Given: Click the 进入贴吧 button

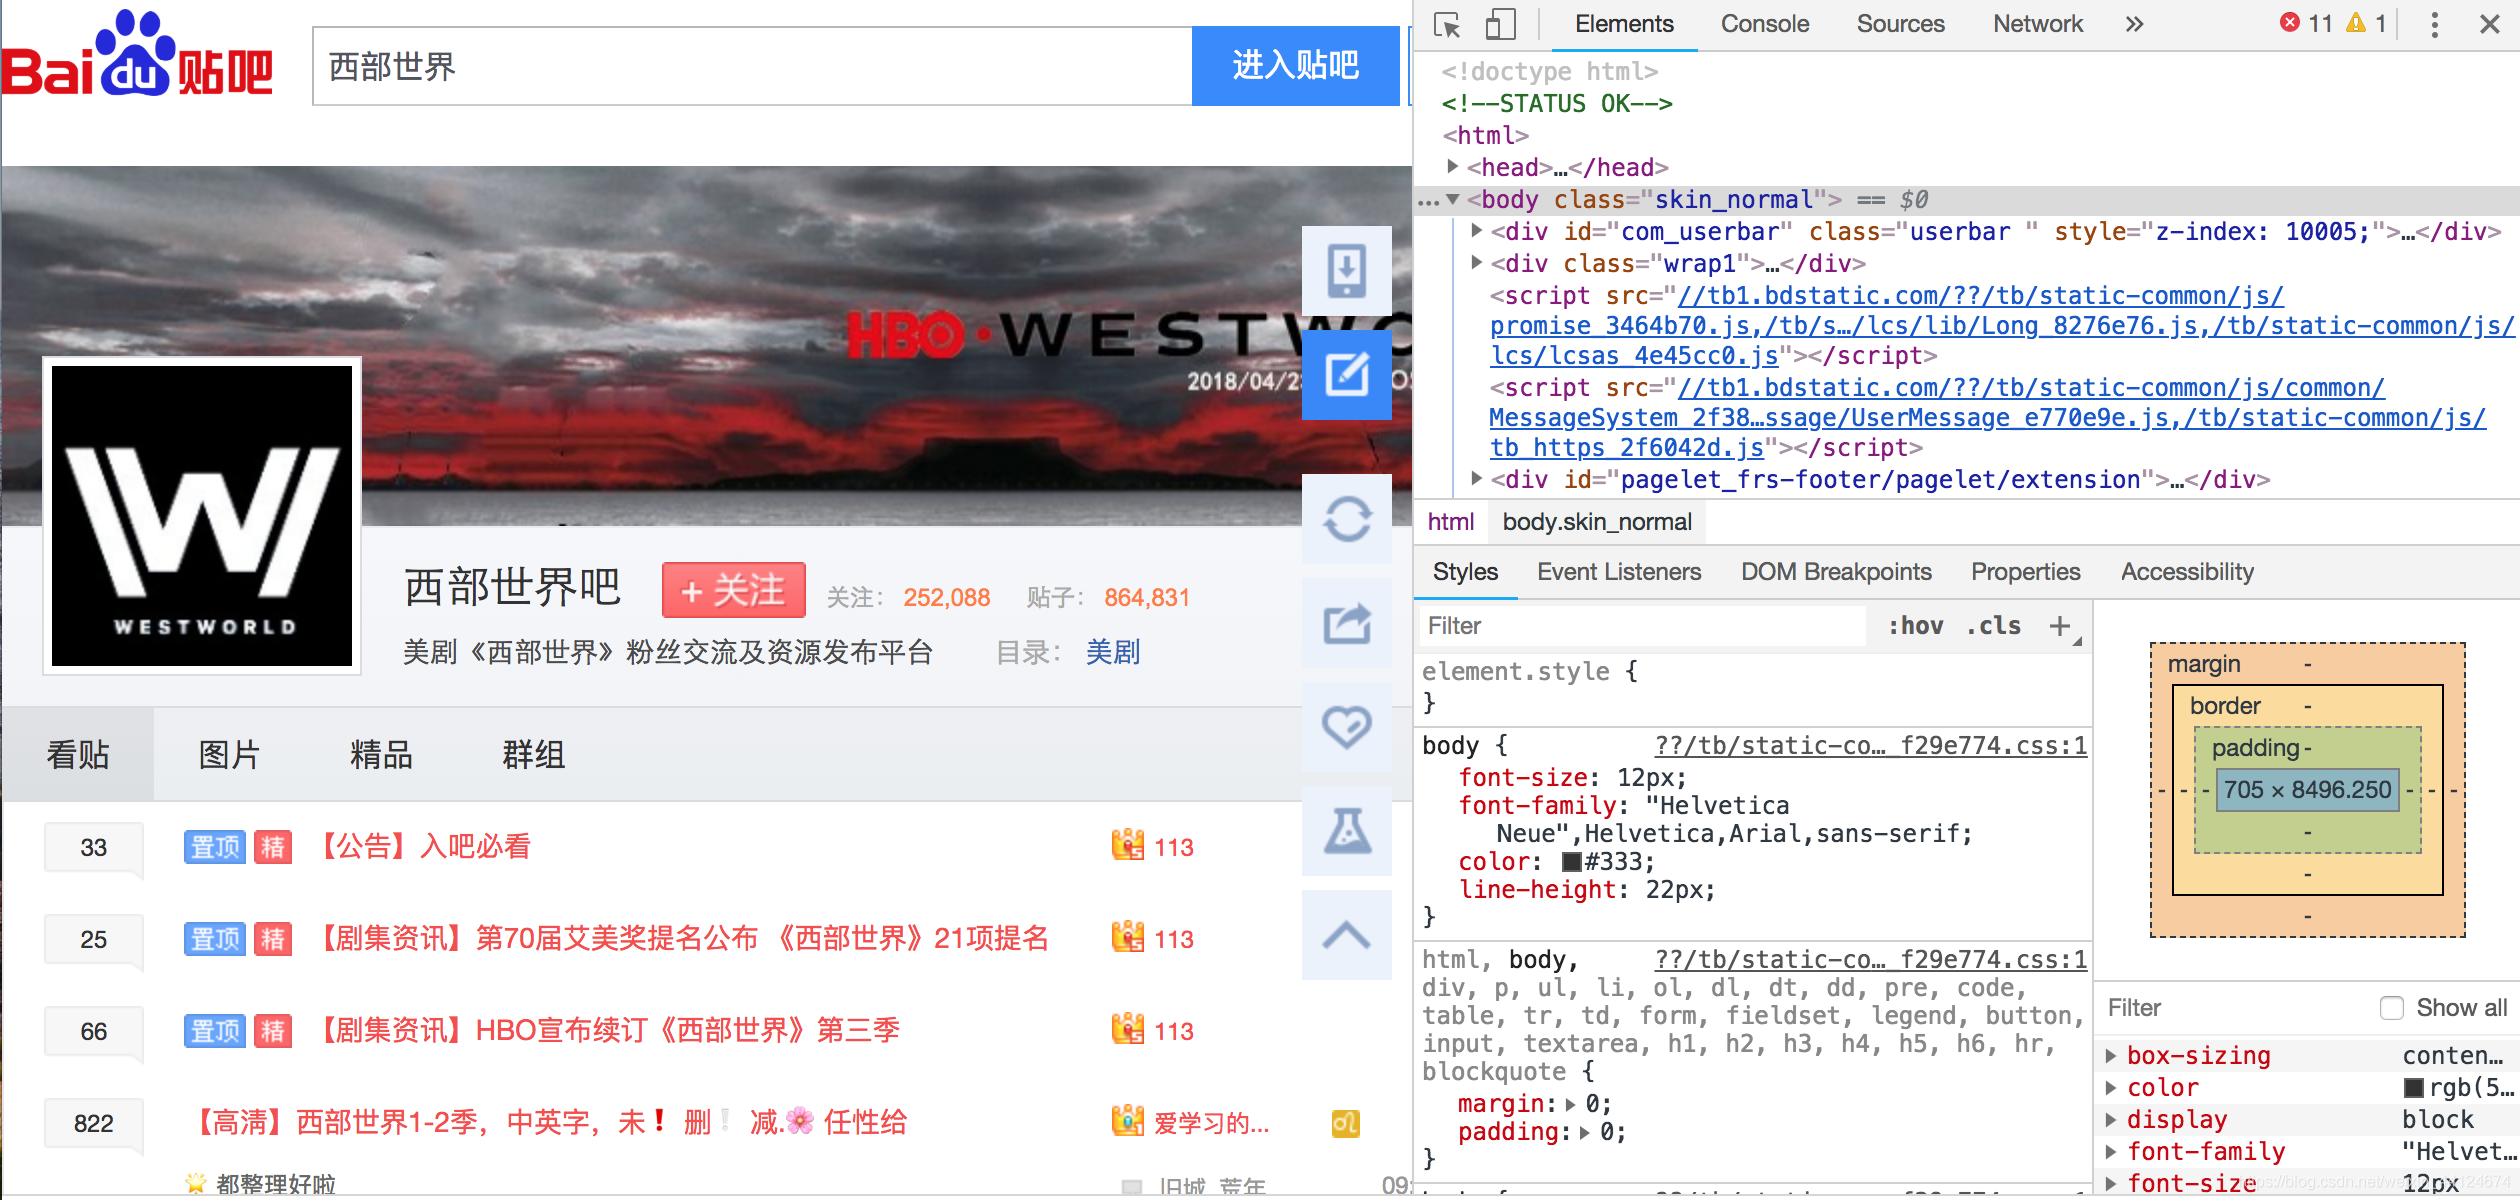Looking at the screenshot, I should tap(1296, 66).
